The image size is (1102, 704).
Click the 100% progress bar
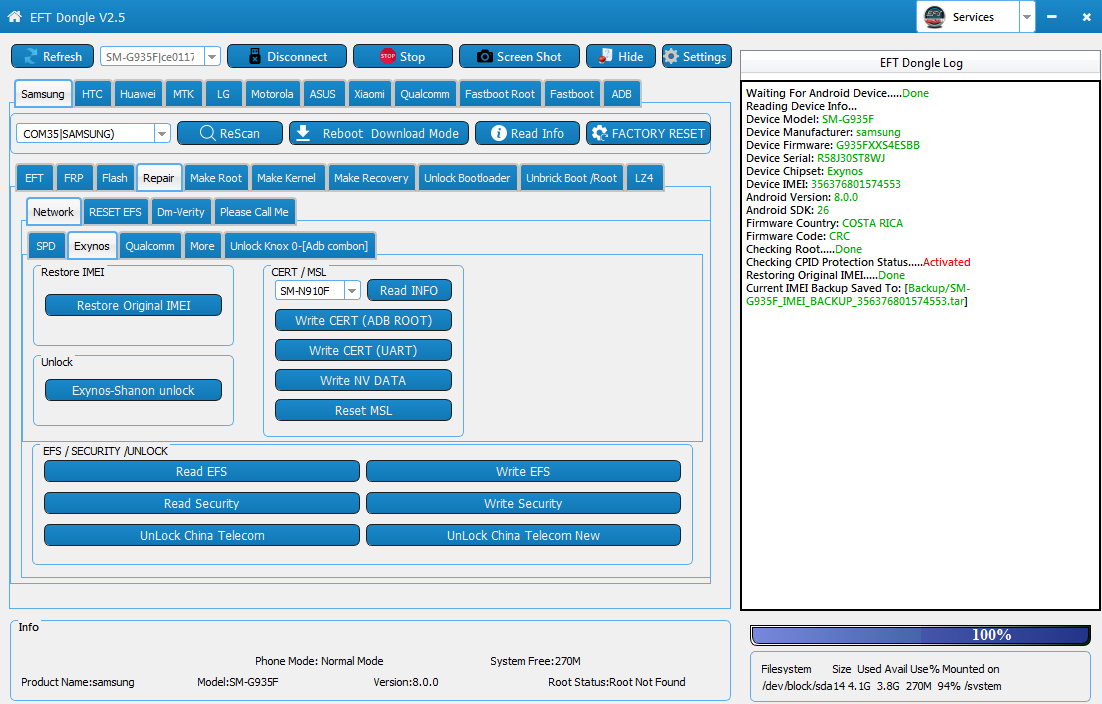[921, 635]
